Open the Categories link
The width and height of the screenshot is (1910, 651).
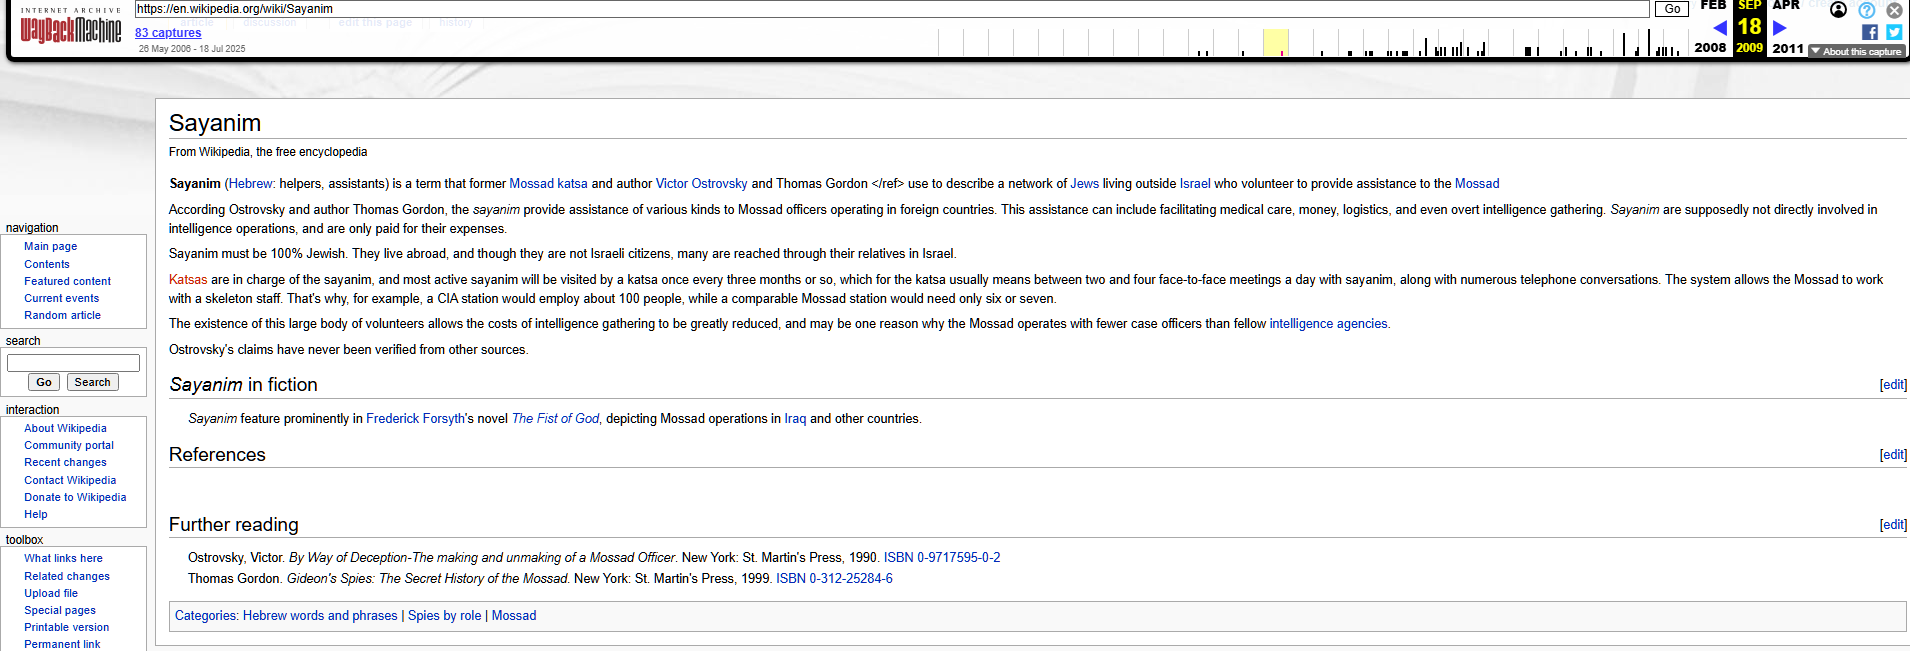(205, 616)
